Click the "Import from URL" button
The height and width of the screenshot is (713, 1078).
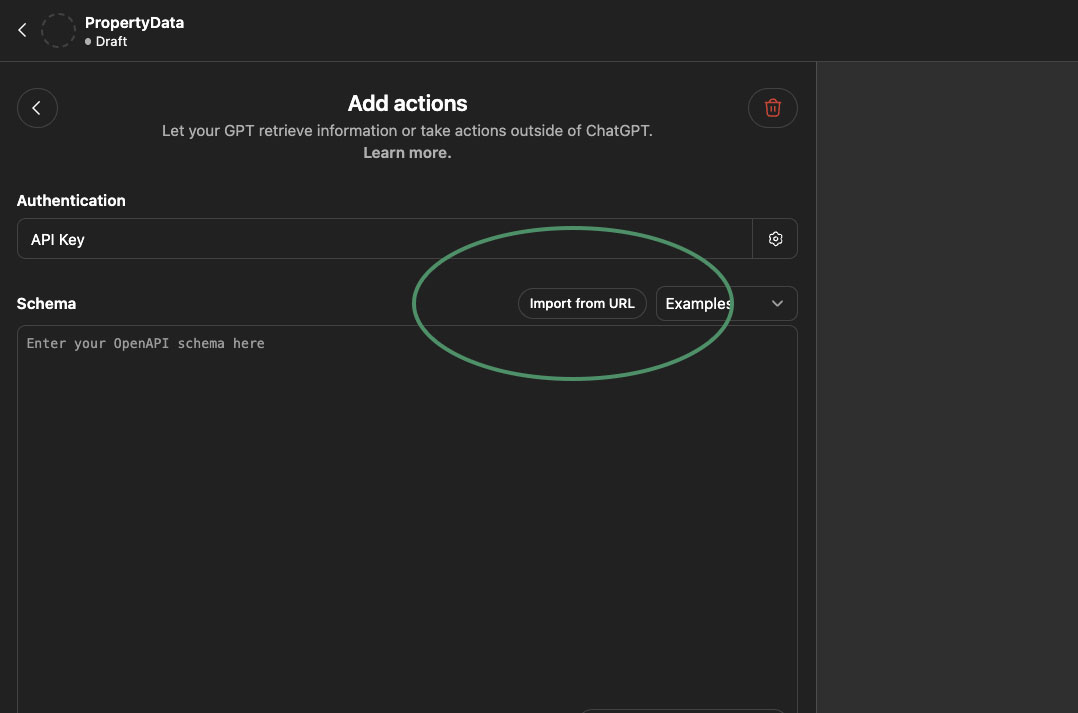pos(582,303)
